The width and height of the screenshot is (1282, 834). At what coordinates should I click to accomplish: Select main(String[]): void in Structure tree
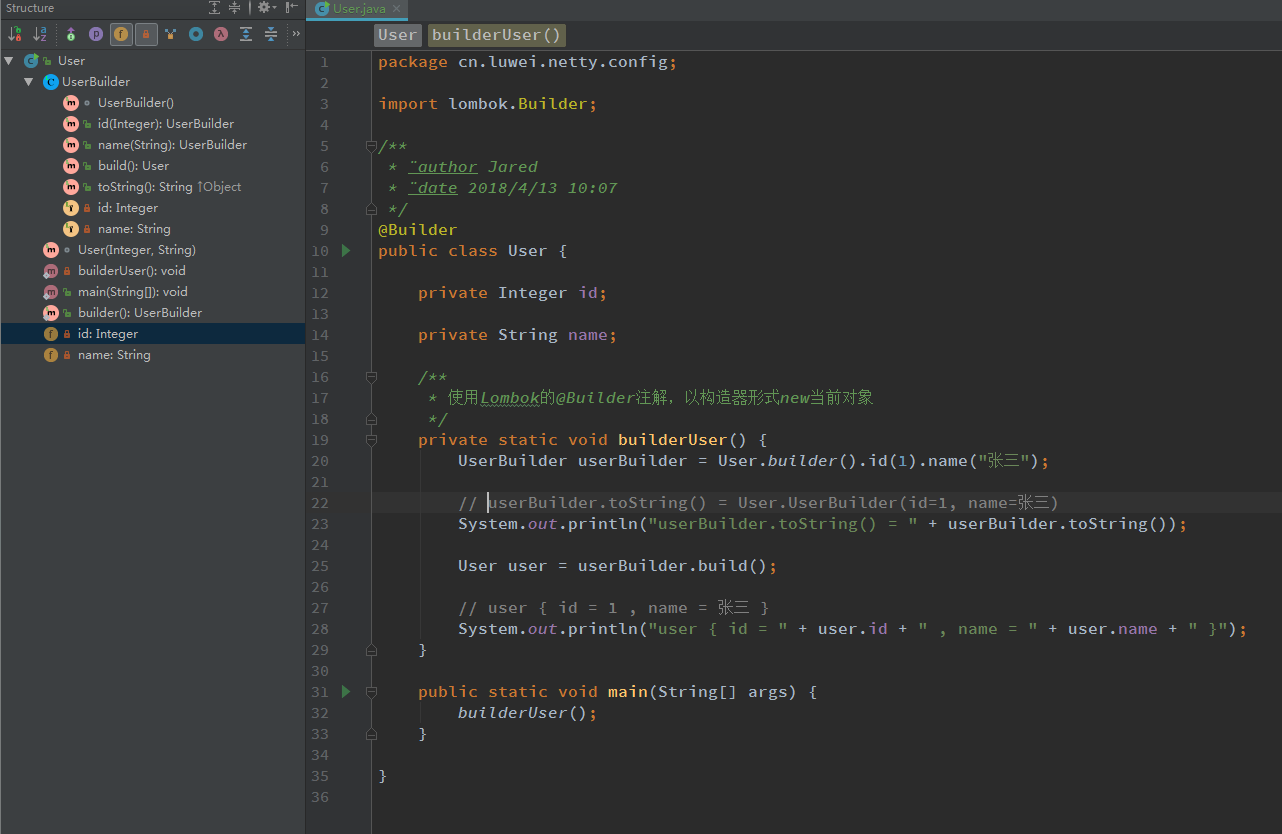point(132,292)
